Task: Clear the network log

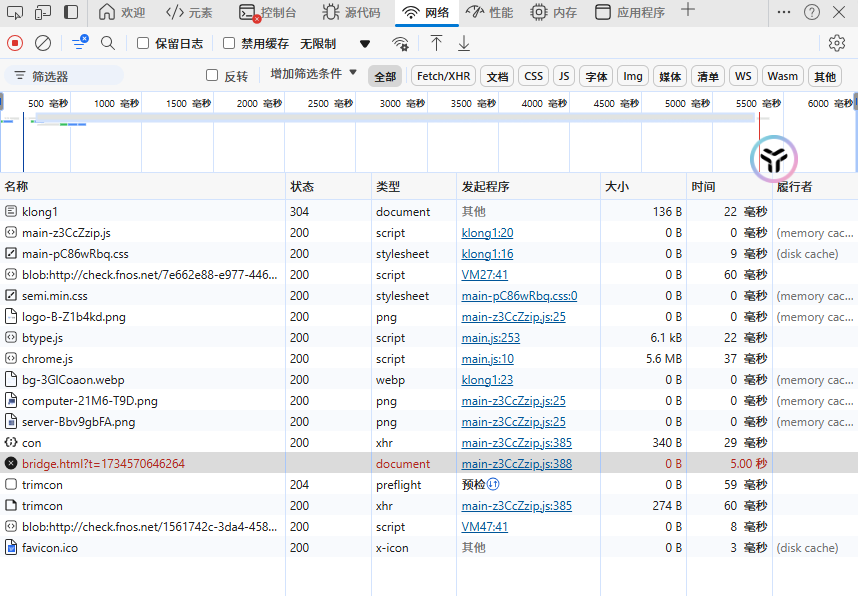Action: (43, 43)
